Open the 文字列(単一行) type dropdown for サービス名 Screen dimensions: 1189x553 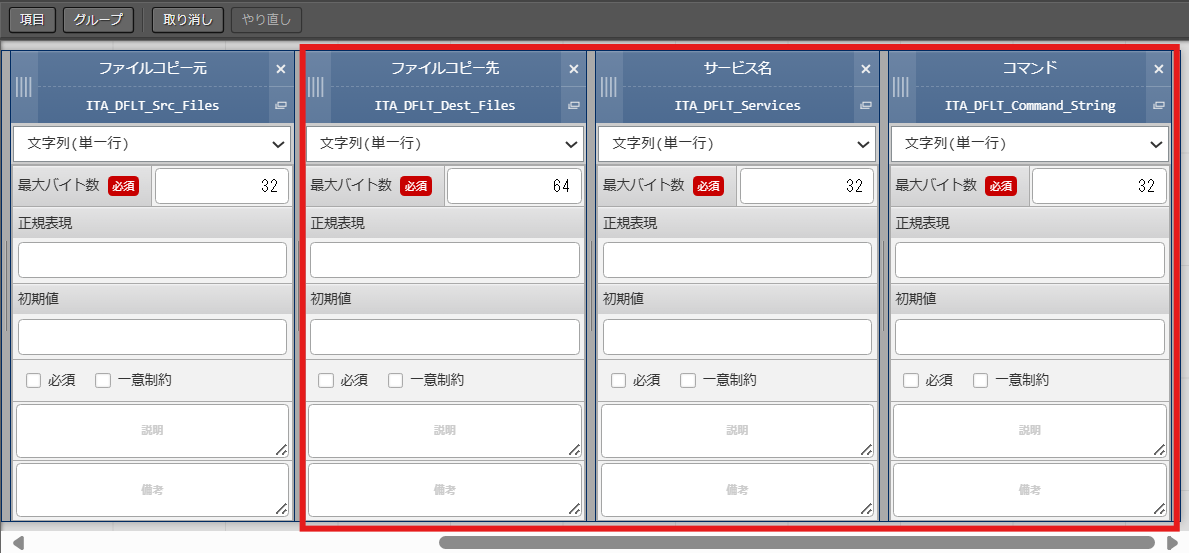click(738, 143)
